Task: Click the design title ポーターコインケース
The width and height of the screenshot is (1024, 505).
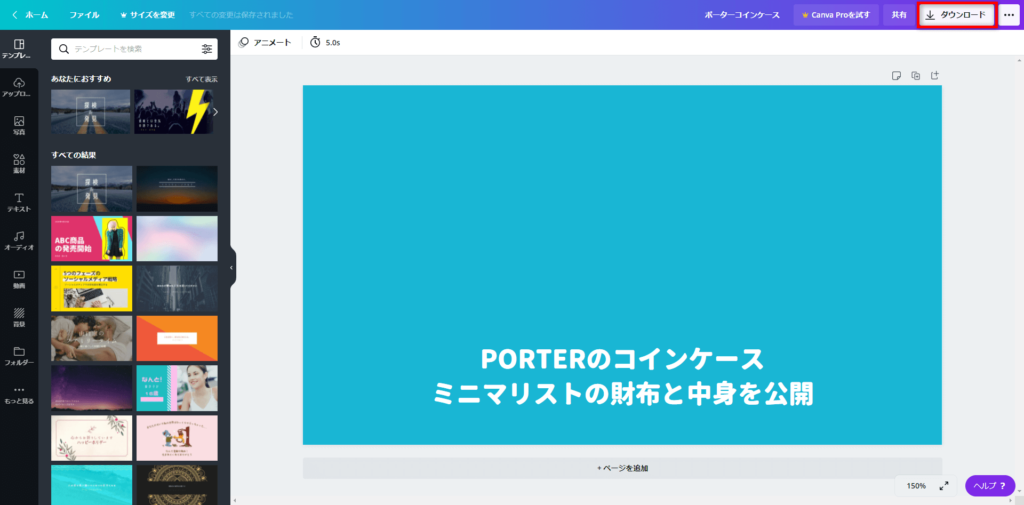Action: point(742,15)
